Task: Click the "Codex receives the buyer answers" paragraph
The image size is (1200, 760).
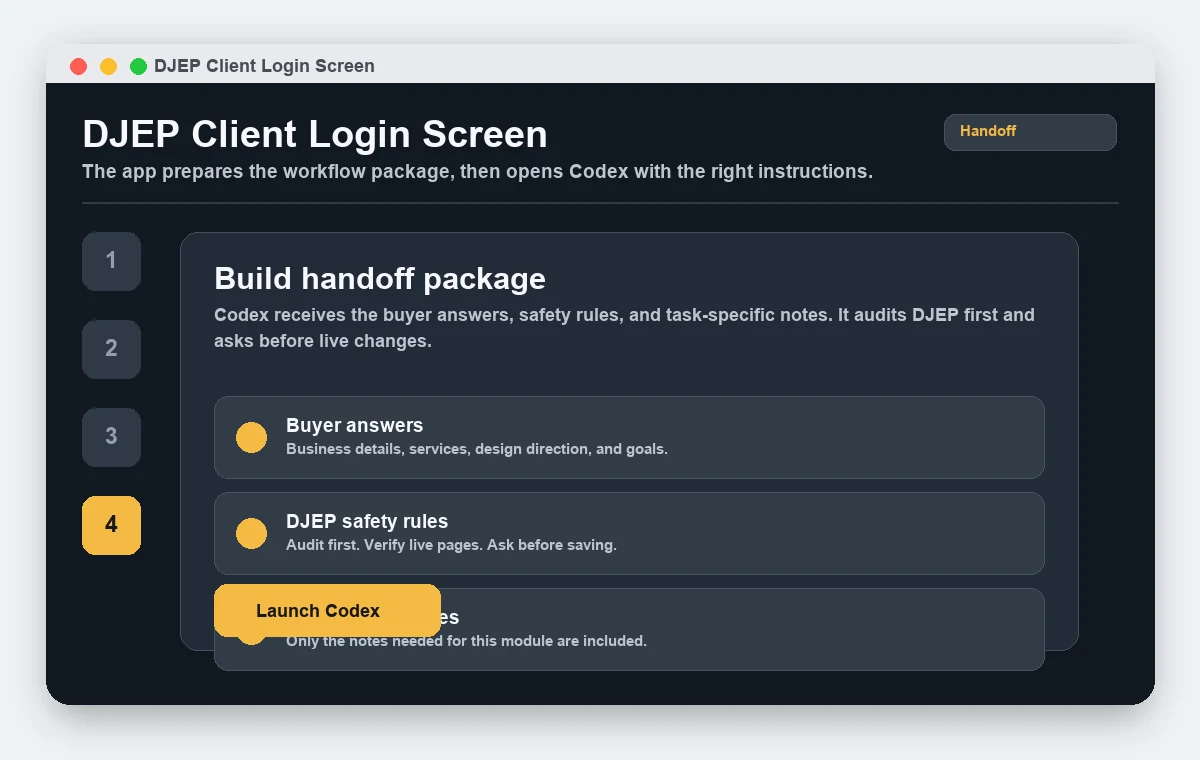Action: (624, 327)
